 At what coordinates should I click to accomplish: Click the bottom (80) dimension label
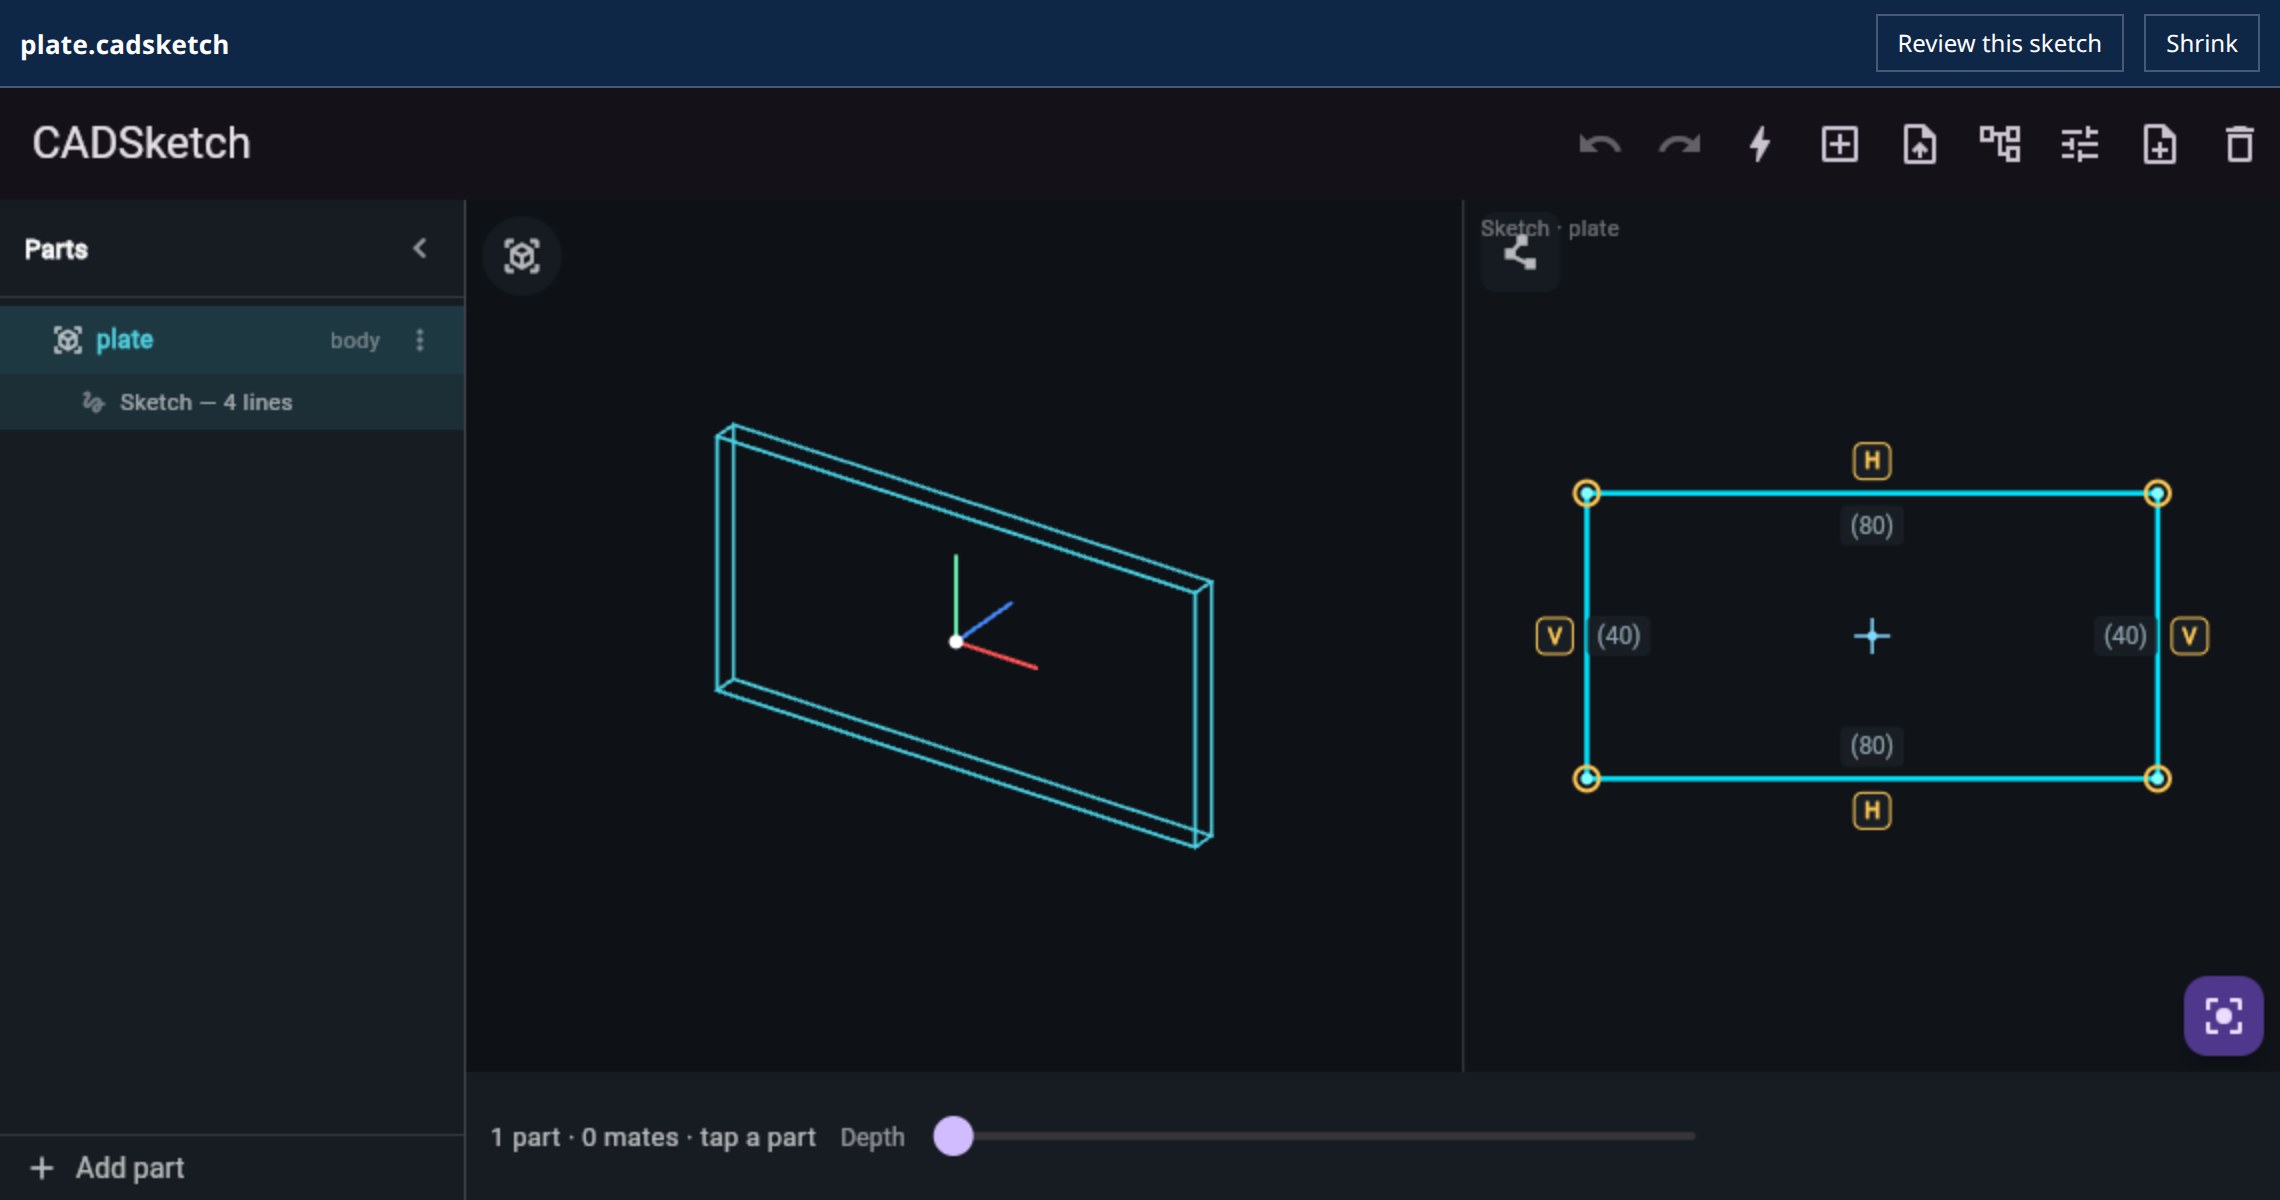1871,746
